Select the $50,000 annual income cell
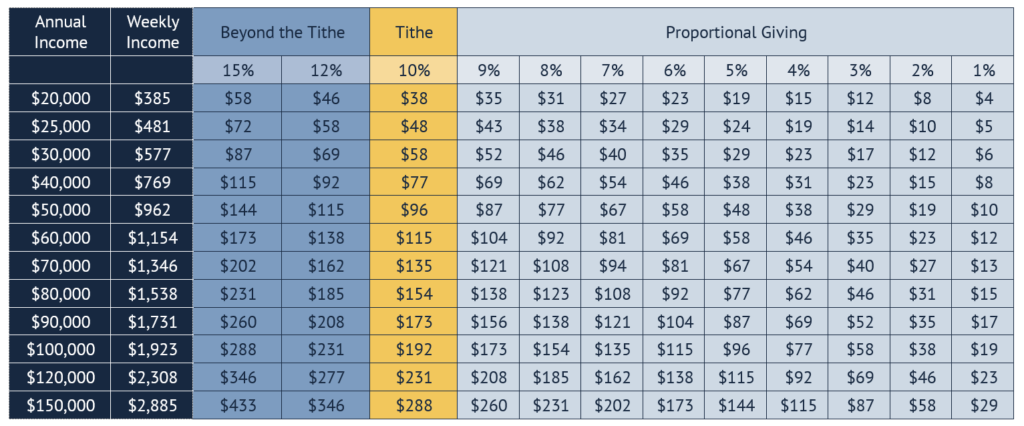1024x426 pixels. (58, 211)
